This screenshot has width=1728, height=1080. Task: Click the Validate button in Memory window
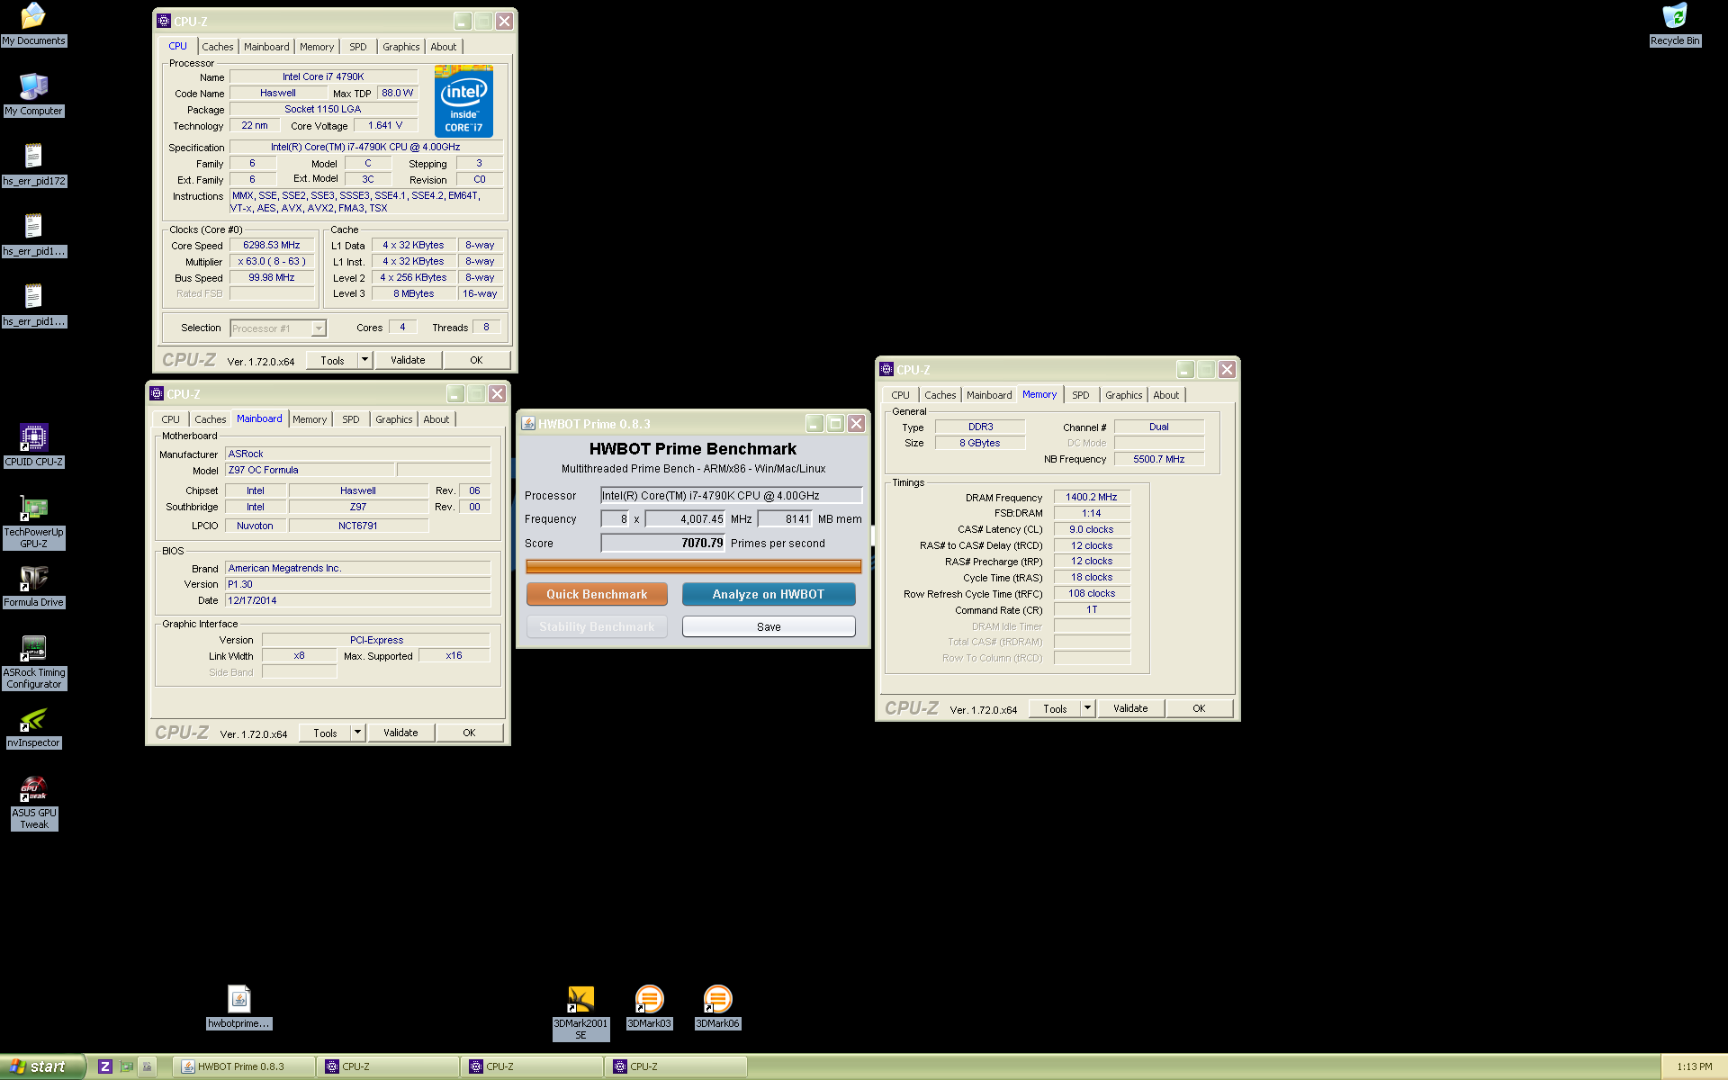click(x=1131, y=708)
